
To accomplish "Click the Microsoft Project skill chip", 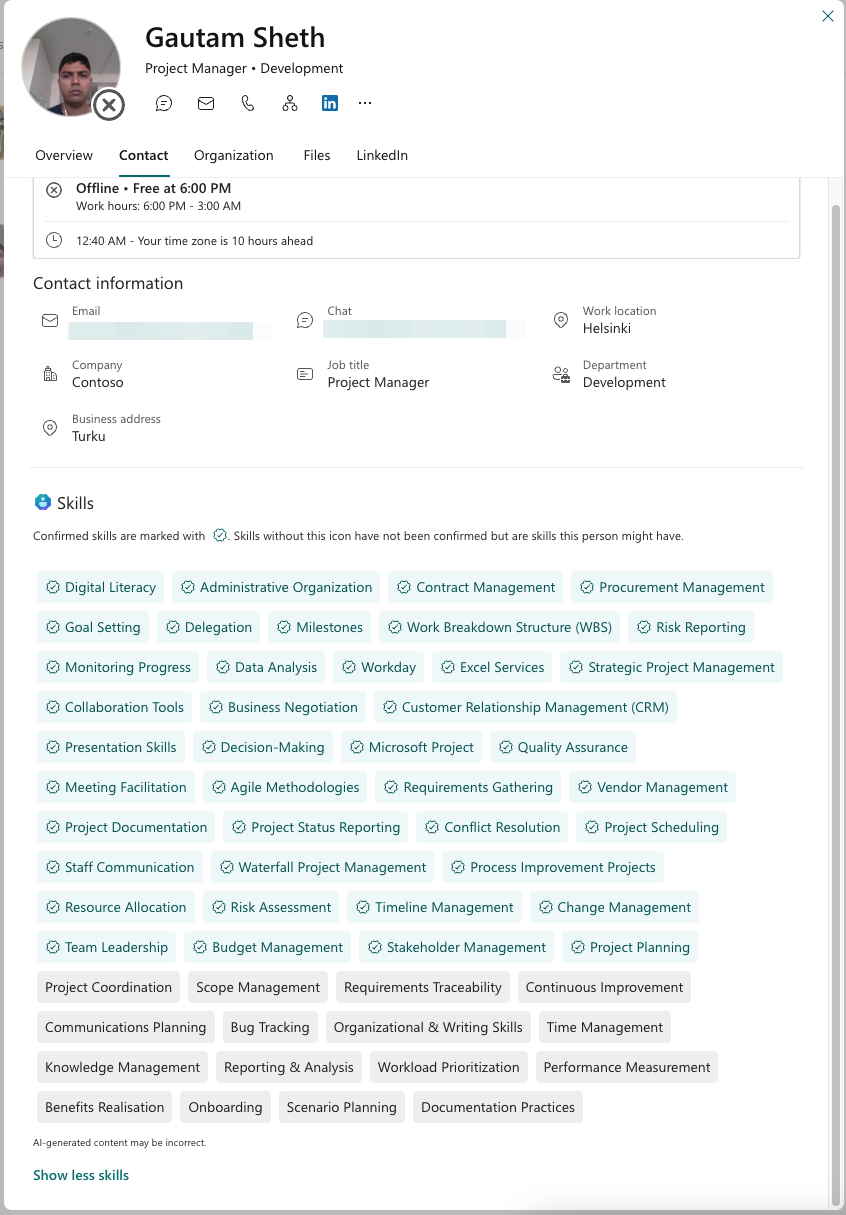I will [x=411, y=747].
